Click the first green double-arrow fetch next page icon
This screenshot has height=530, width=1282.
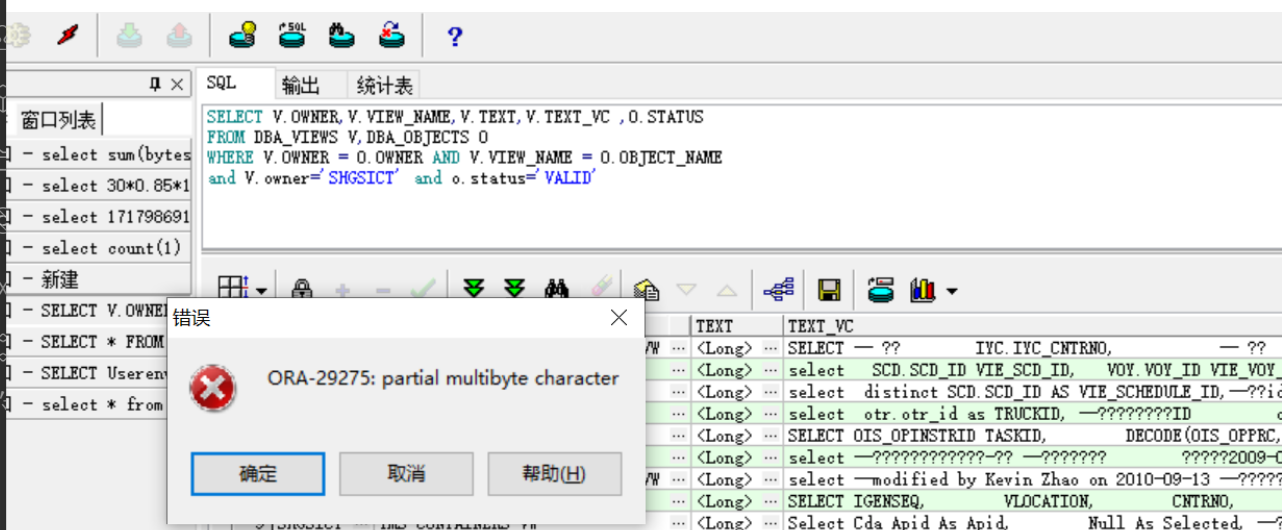474,290
